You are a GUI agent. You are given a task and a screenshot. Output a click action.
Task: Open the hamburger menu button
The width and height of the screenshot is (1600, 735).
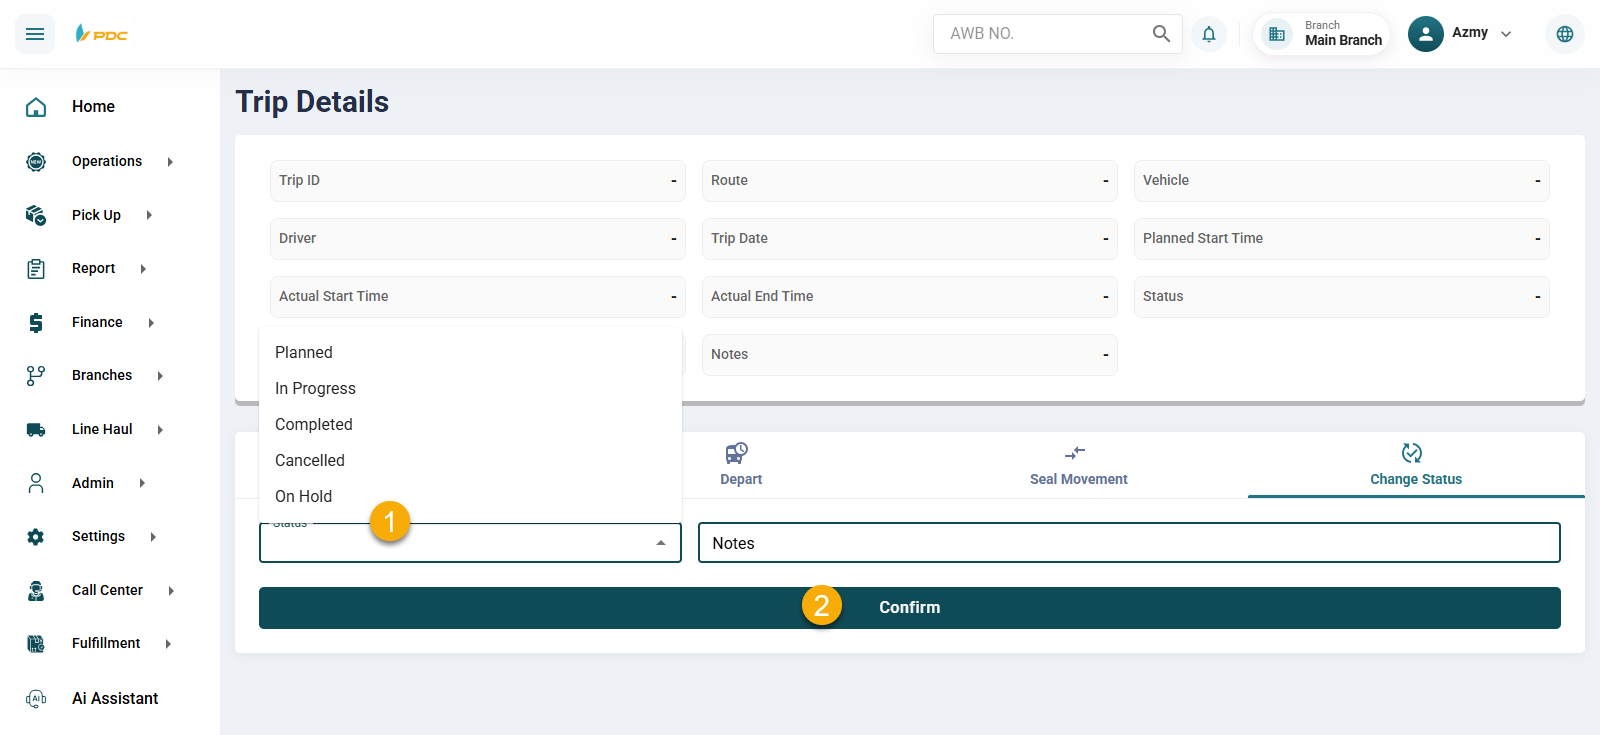[x=35, y=34]
